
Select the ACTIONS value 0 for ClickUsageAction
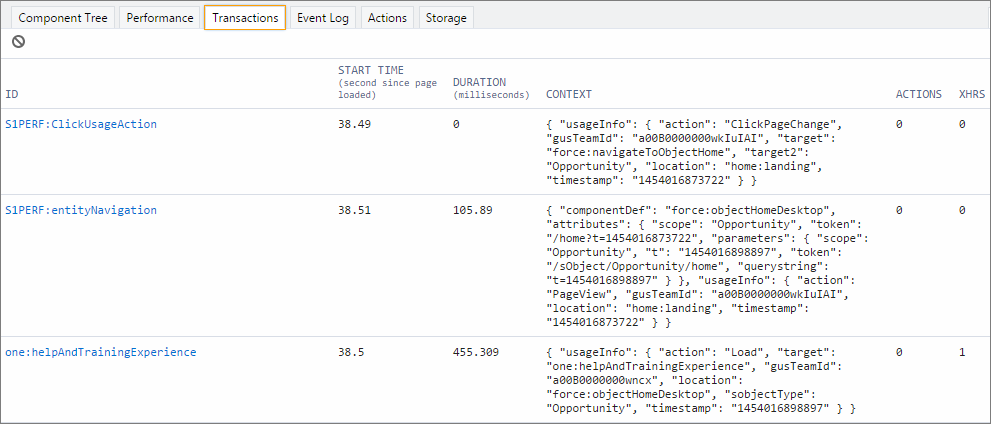point(899,124)
